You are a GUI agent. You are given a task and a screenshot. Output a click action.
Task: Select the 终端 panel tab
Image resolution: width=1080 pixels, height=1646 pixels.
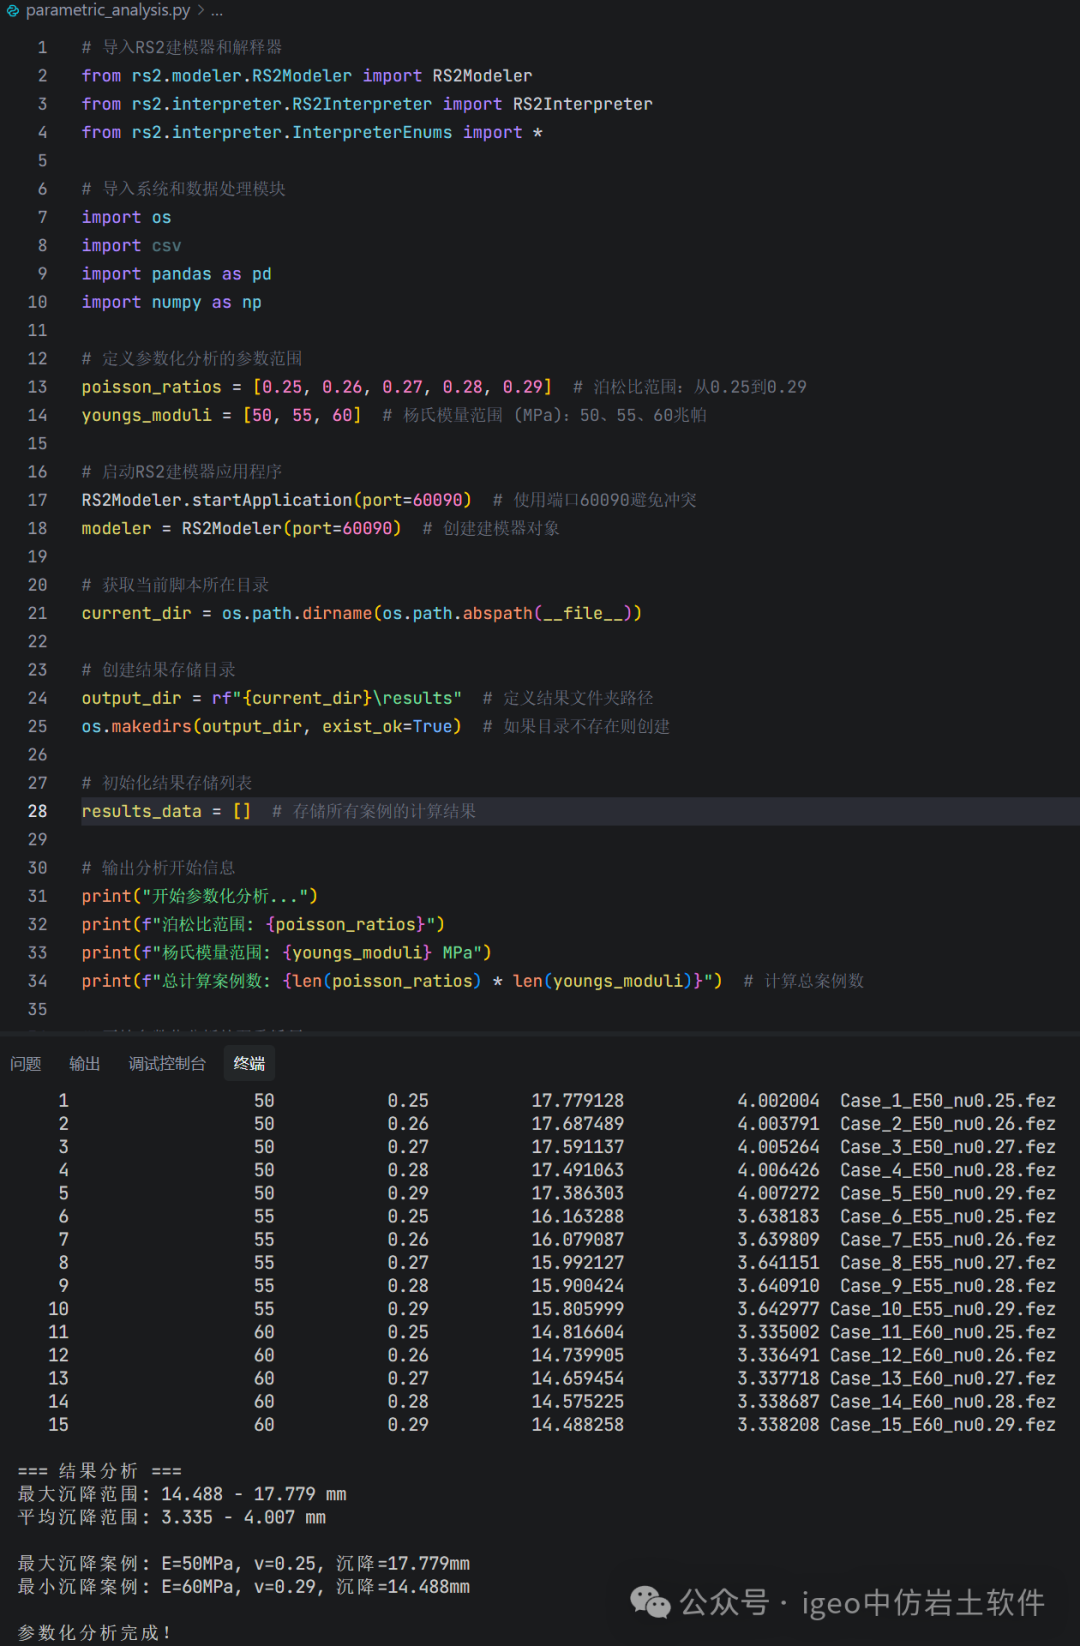(x=249, y=1064)
